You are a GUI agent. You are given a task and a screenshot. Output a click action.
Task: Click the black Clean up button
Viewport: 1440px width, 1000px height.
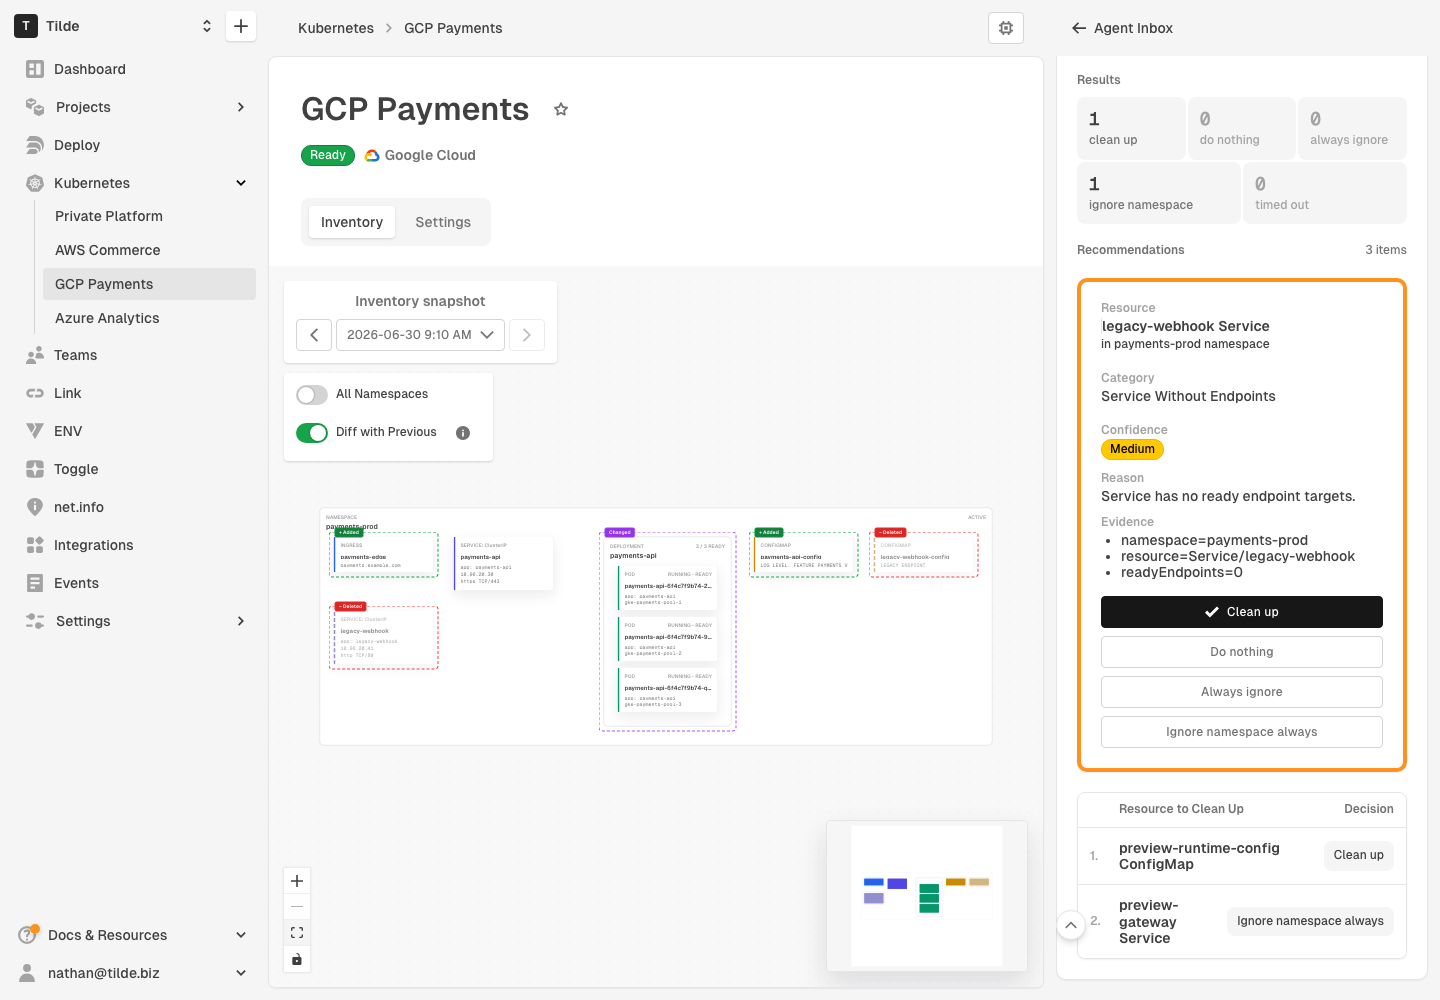[x=1242, y=612]
